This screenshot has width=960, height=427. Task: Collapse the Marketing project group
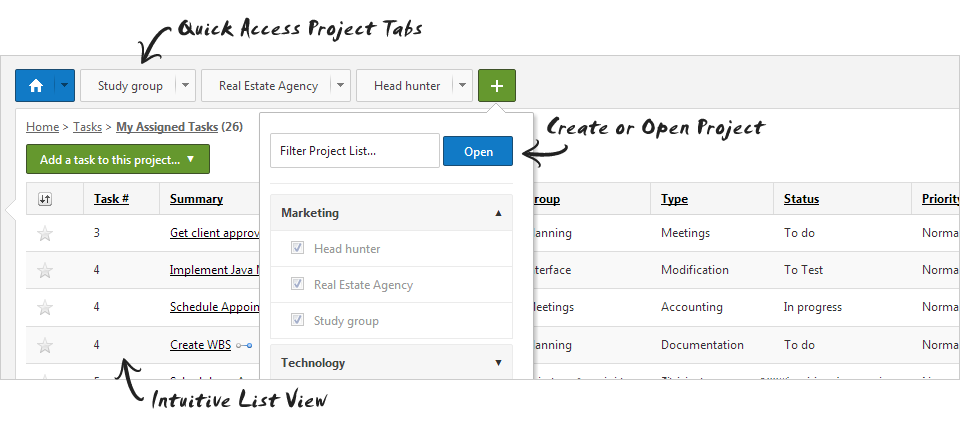click(x=498, y=213)
